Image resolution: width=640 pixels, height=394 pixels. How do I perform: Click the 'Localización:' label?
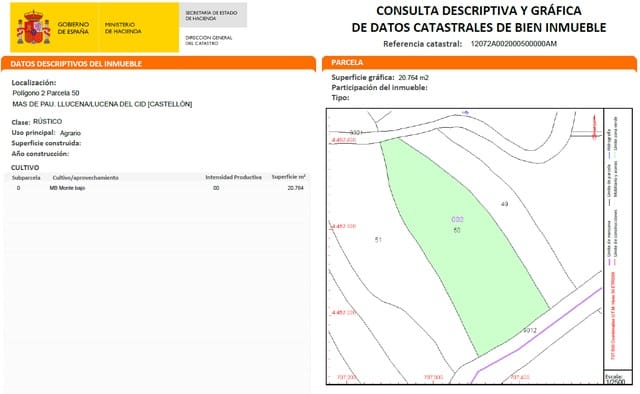tap(34, 82)
